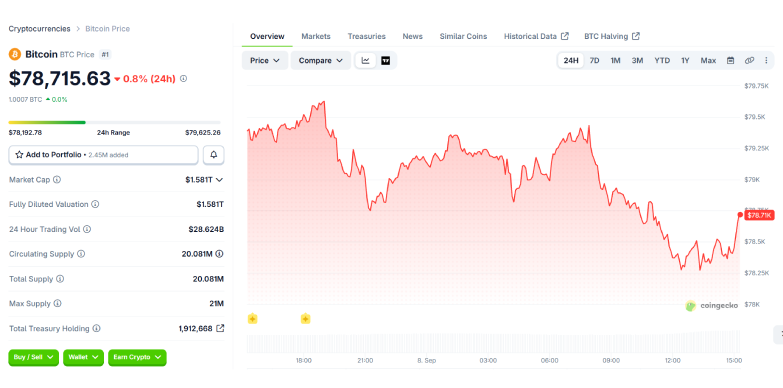This screenshot has height=388, width=783.
Task: Click the $78.71K current price label
Action: [x=760, y=215]
